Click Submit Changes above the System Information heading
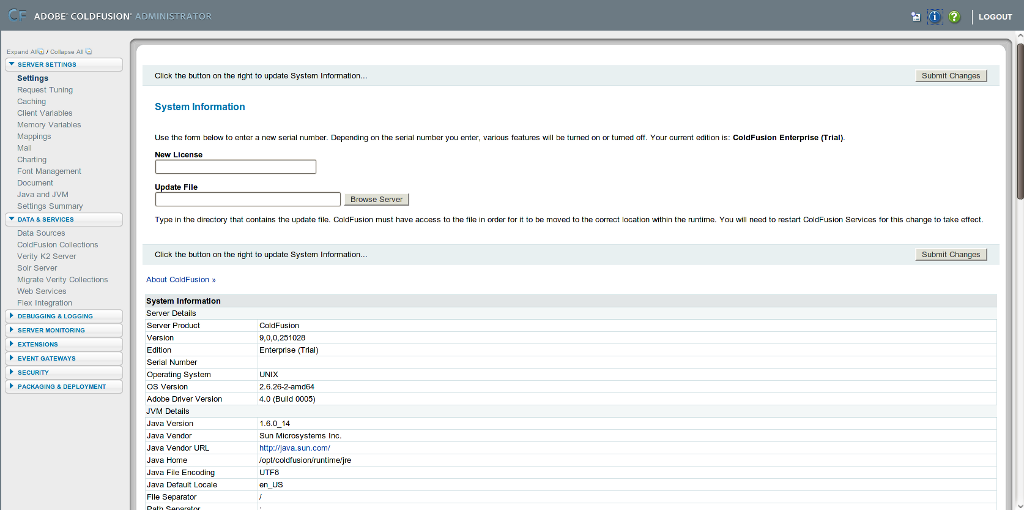The width and height of the screenshot is (1024, 510). pos(951,76)
